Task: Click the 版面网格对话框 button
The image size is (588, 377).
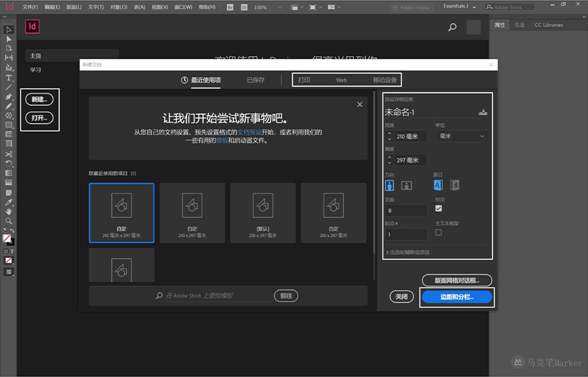Action: (457, 280)
